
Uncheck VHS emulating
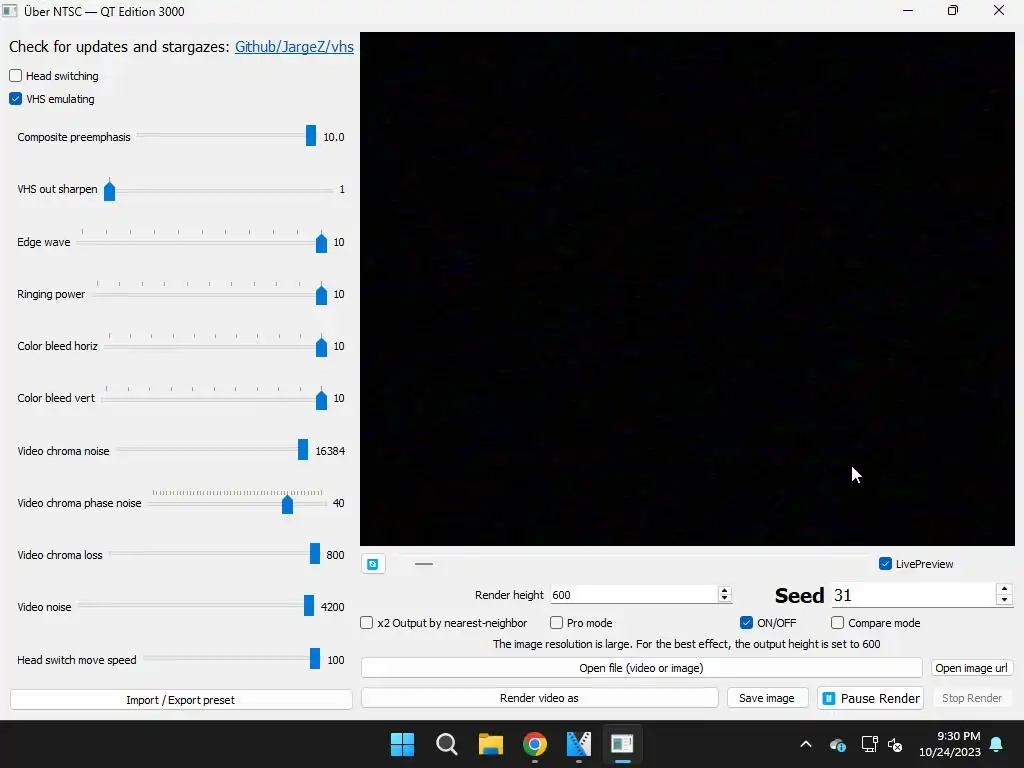tap(16, 99)
